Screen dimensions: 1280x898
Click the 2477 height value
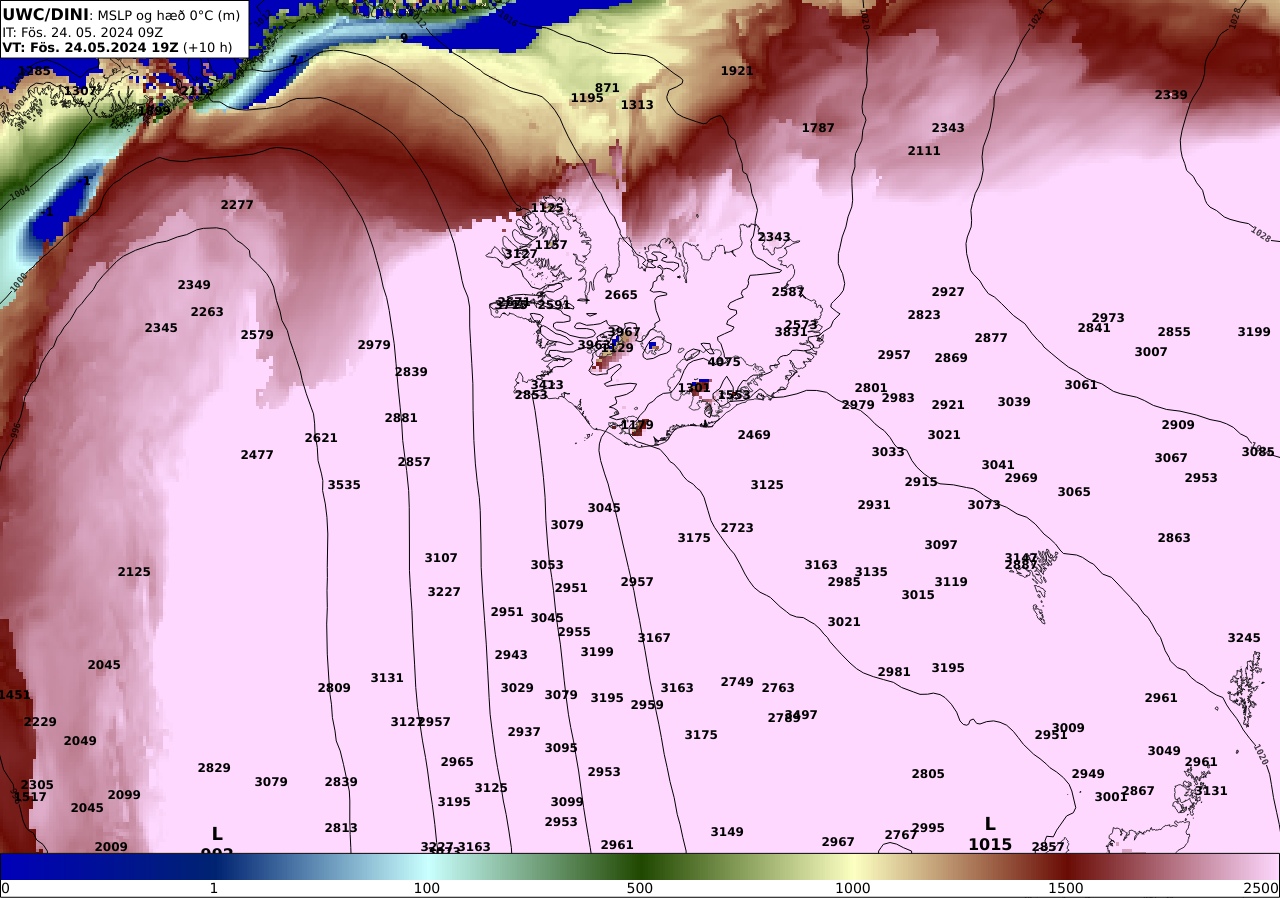tap(257, 455)
